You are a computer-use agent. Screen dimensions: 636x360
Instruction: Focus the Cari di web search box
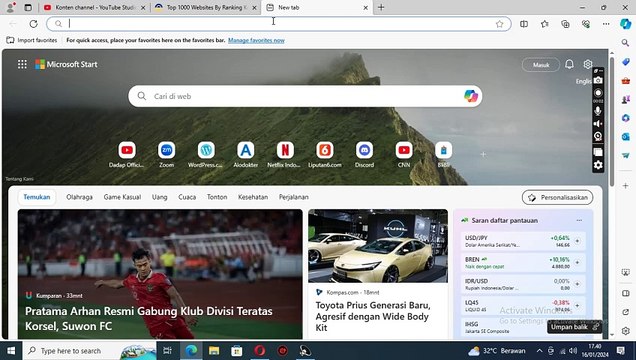(305, 96)
